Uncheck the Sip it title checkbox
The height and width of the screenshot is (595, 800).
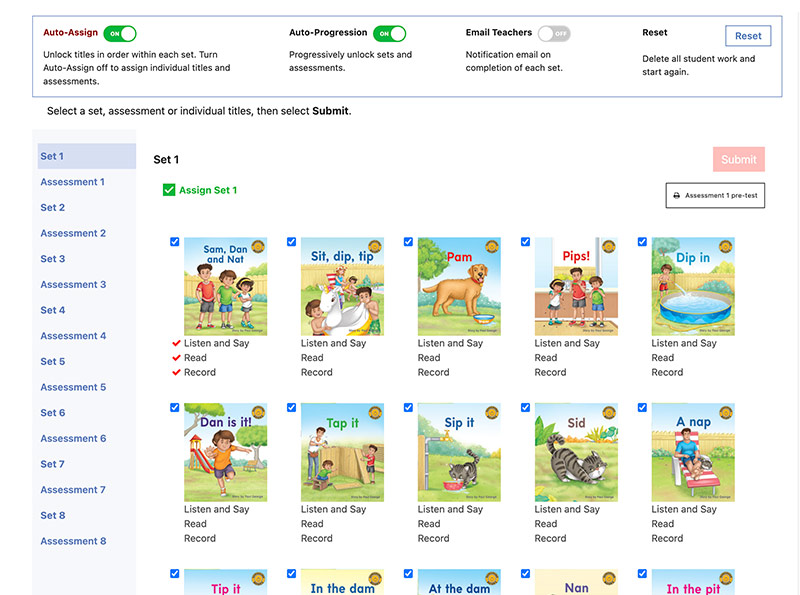click(x=408, y=407)
